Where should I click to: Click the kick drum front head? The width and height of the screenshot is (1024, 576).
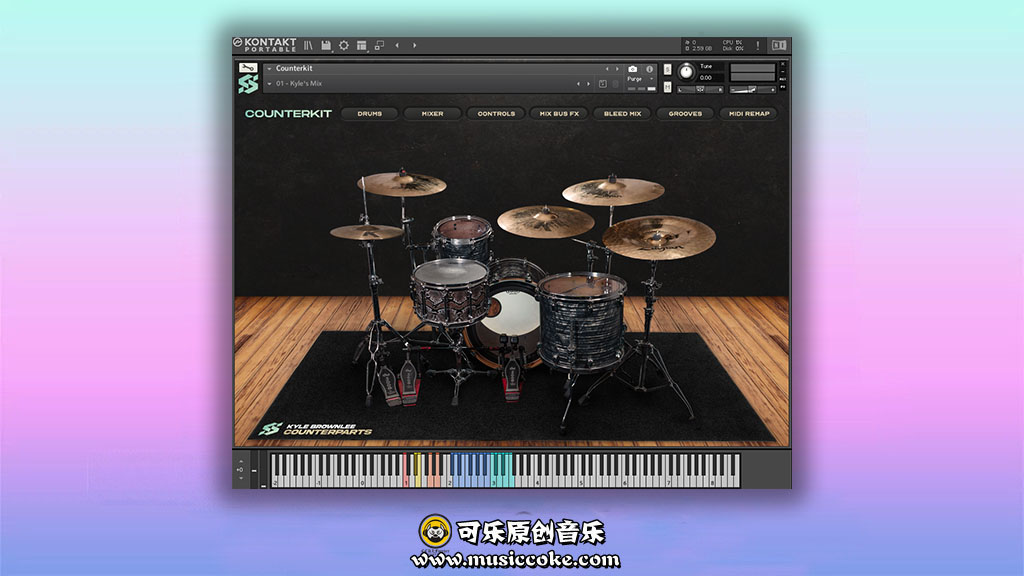pyautogui.click(x=513, y=321)
